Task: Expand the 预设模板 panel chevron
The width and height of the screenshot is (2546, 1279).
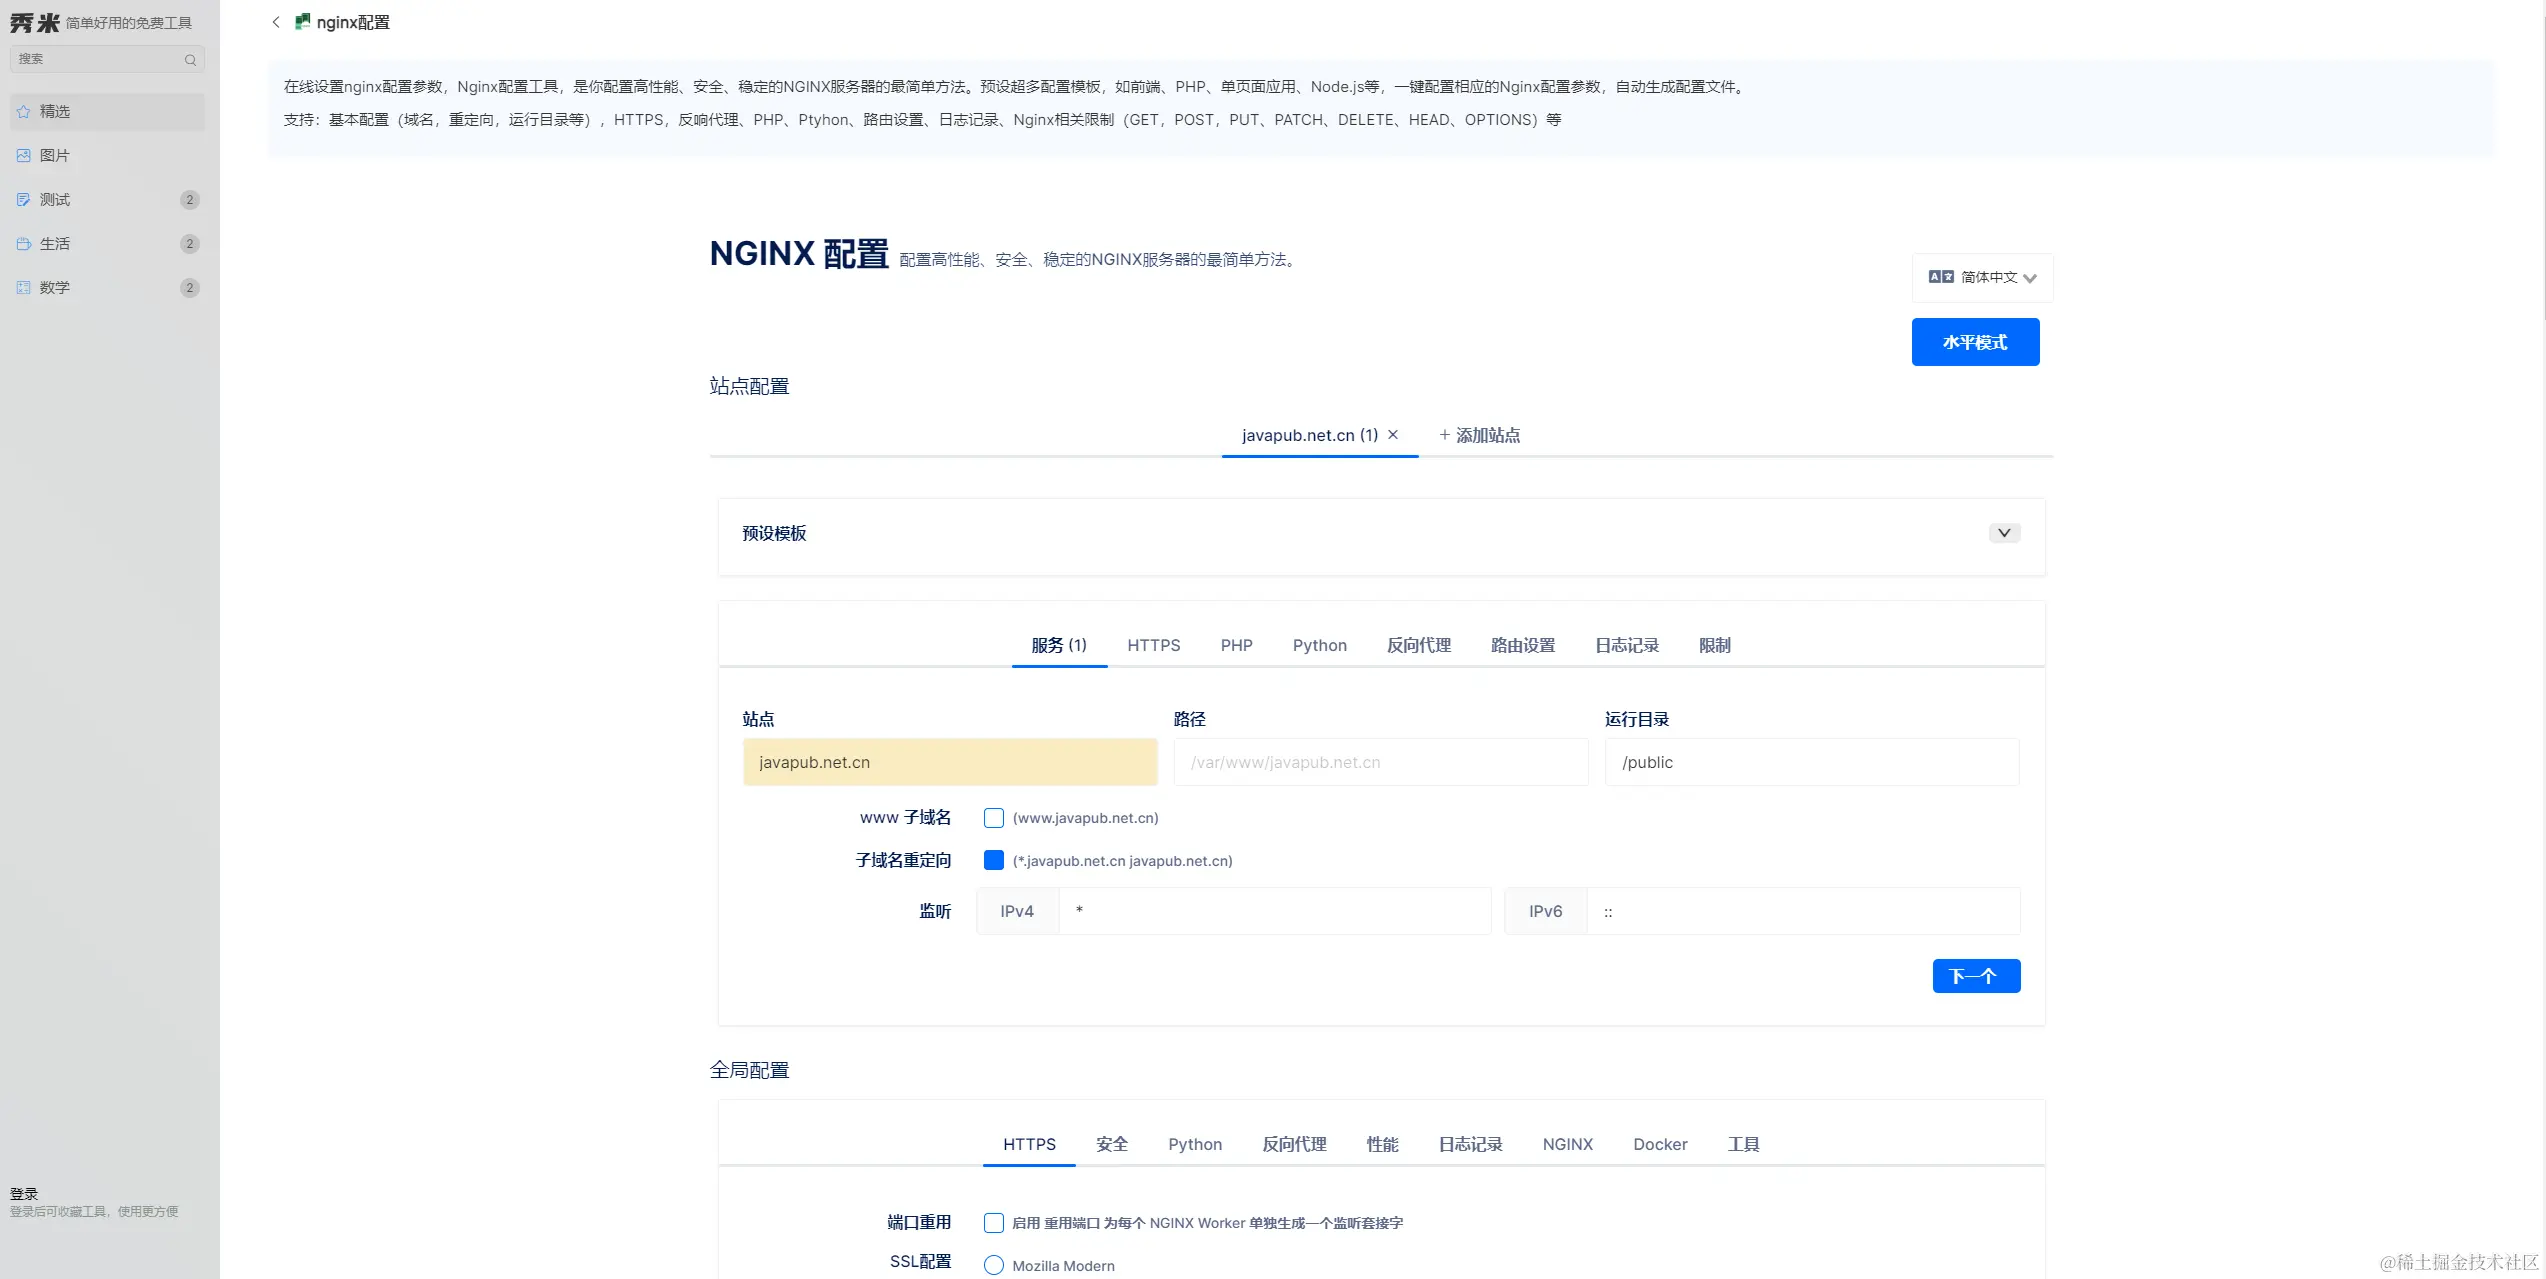Action: click(x=2004, y=533)
